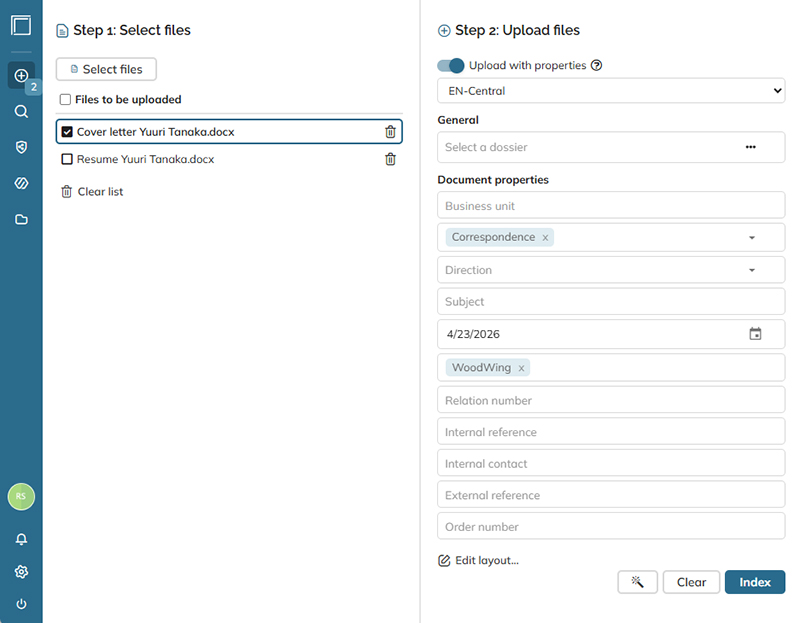The width and height of the screenshot is (800, 623).
Task: Toggle 'Upload with properties' off
Action: [x=450, y=65]
